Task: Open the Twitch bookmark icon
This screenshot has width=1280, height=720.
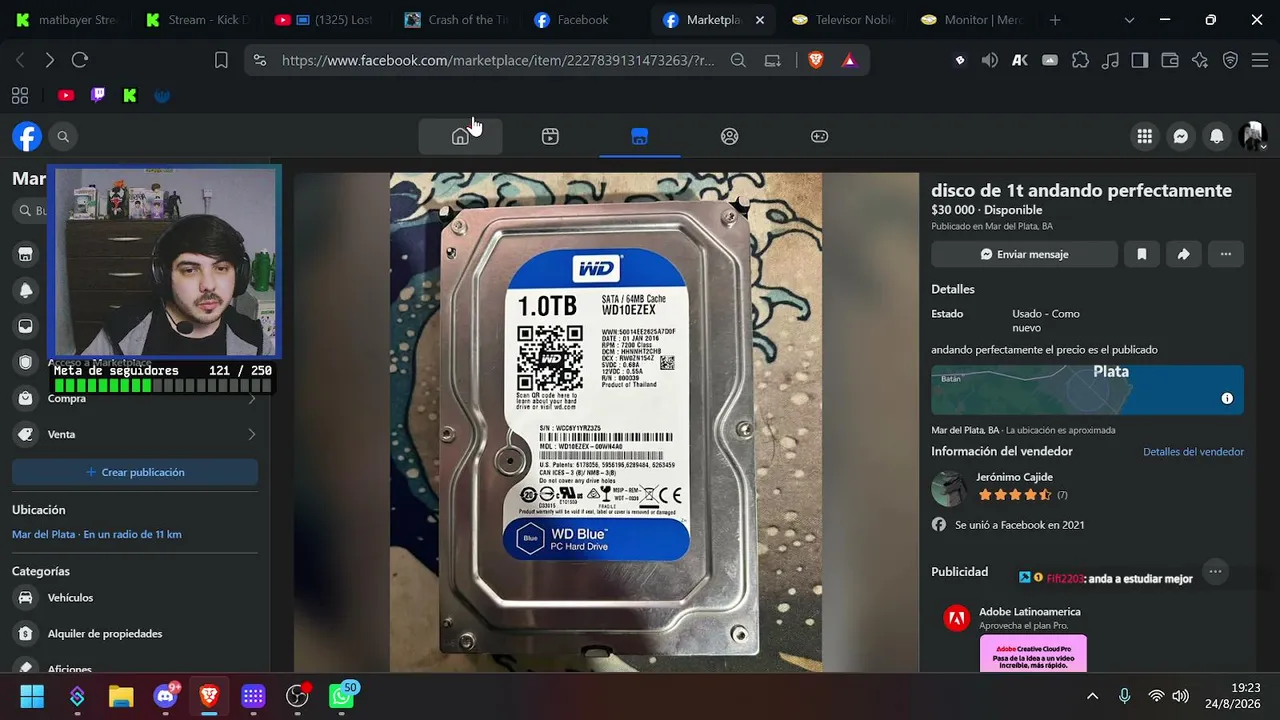Action: click(x=98, y=96)
